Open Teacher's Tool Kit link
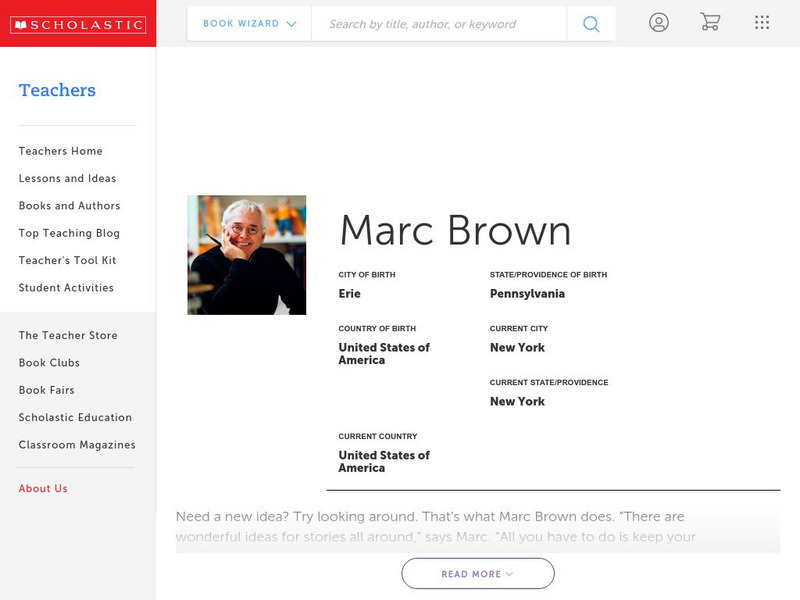 67,261
